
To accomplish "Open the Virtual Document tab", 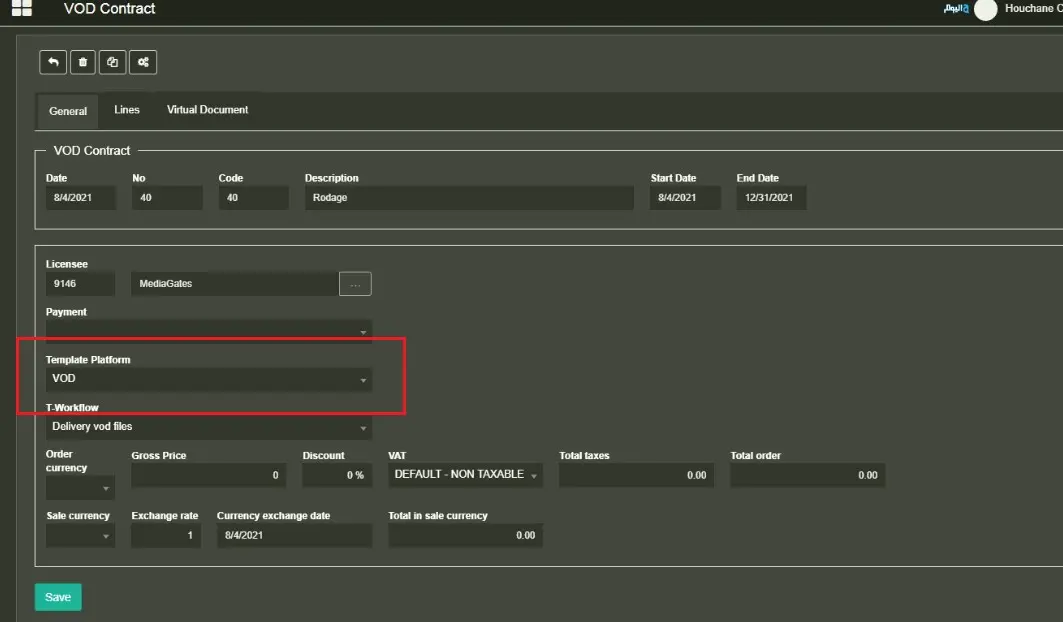I will [x=207, y=110].
